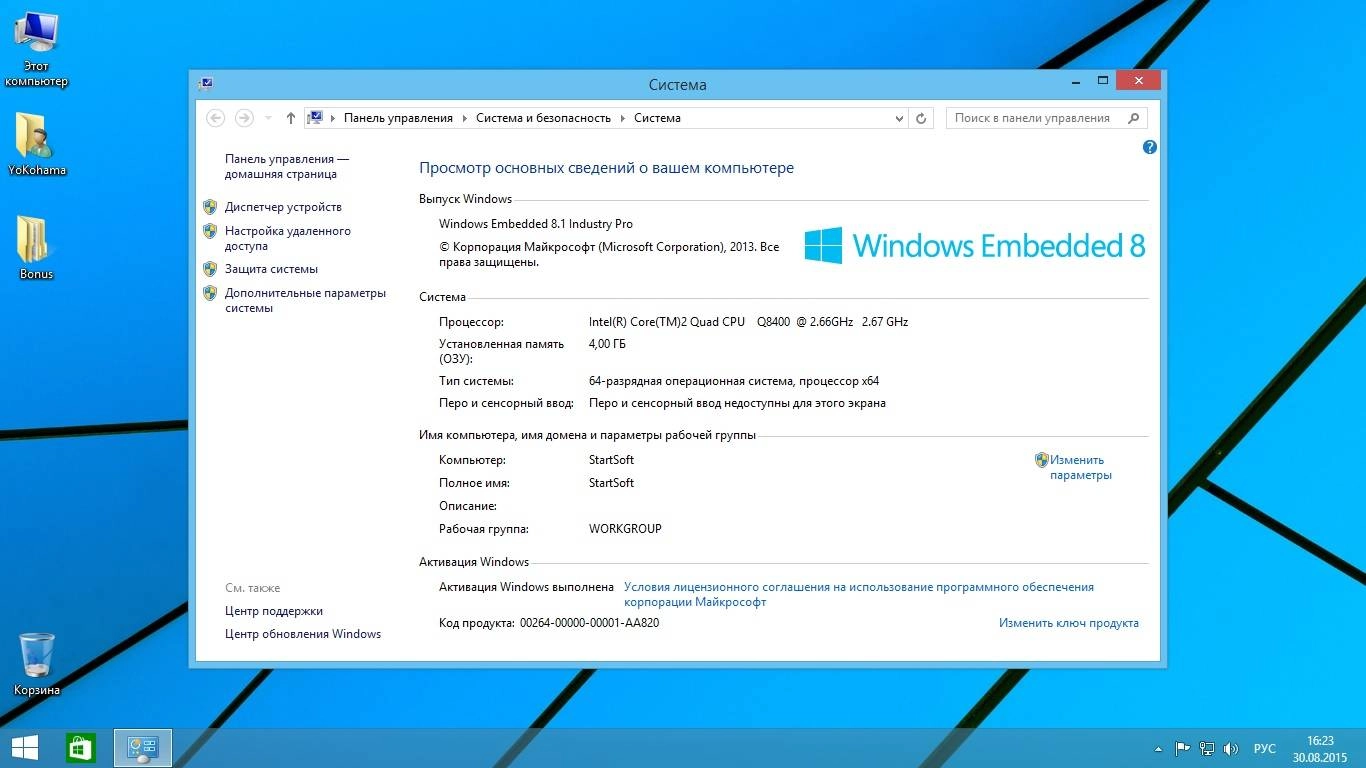The height and width of the screenshot is (768, 1366).
Task: Open Настройка удаленного доступа link
Action: pyautogui.click(x=288, y=238)
